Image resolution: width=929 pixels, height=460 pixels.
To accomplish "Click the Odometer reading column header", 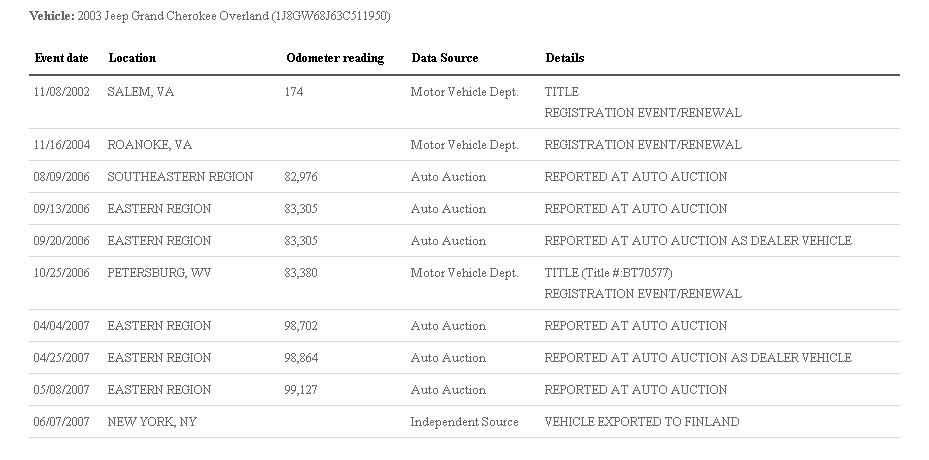I will tap(335, 58).
